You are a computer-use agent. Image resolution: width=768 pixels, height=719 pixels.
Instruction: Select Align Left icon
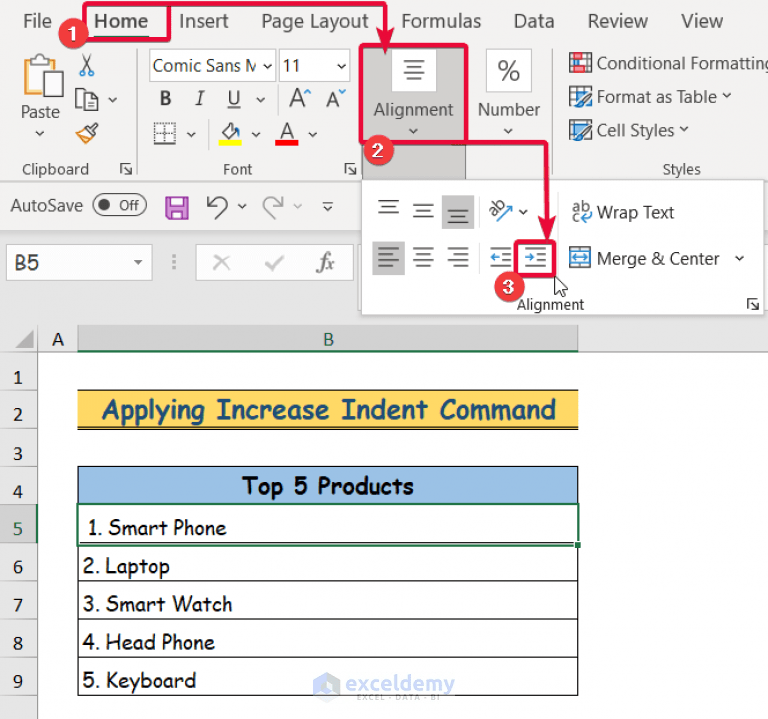(x=388, y=258)
